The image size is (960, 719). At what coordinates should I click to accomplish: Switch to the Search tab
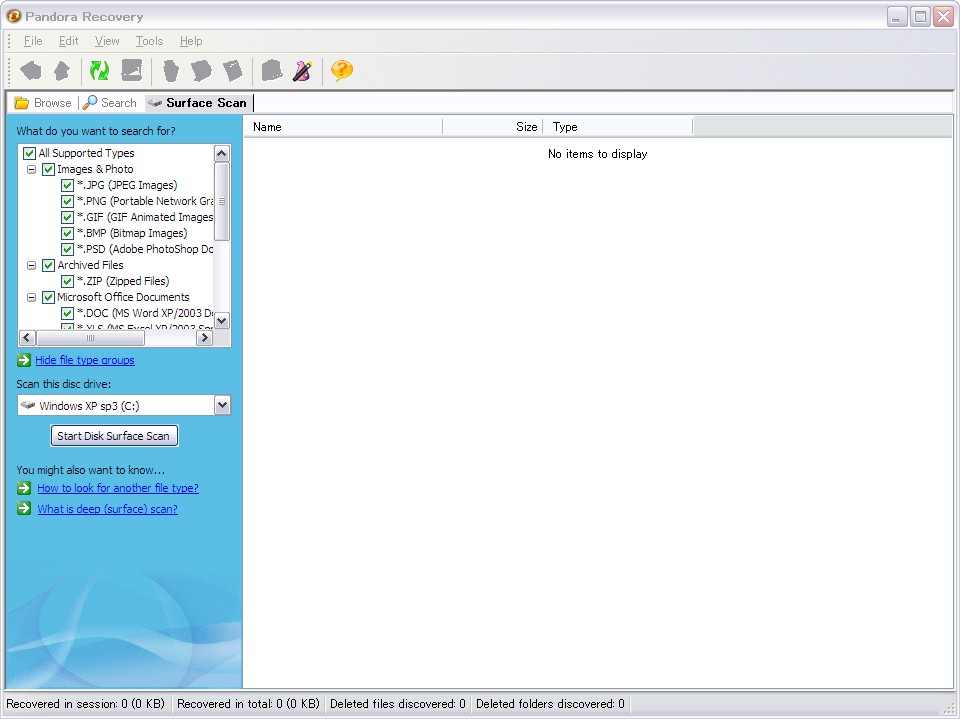tap(110, 103)
